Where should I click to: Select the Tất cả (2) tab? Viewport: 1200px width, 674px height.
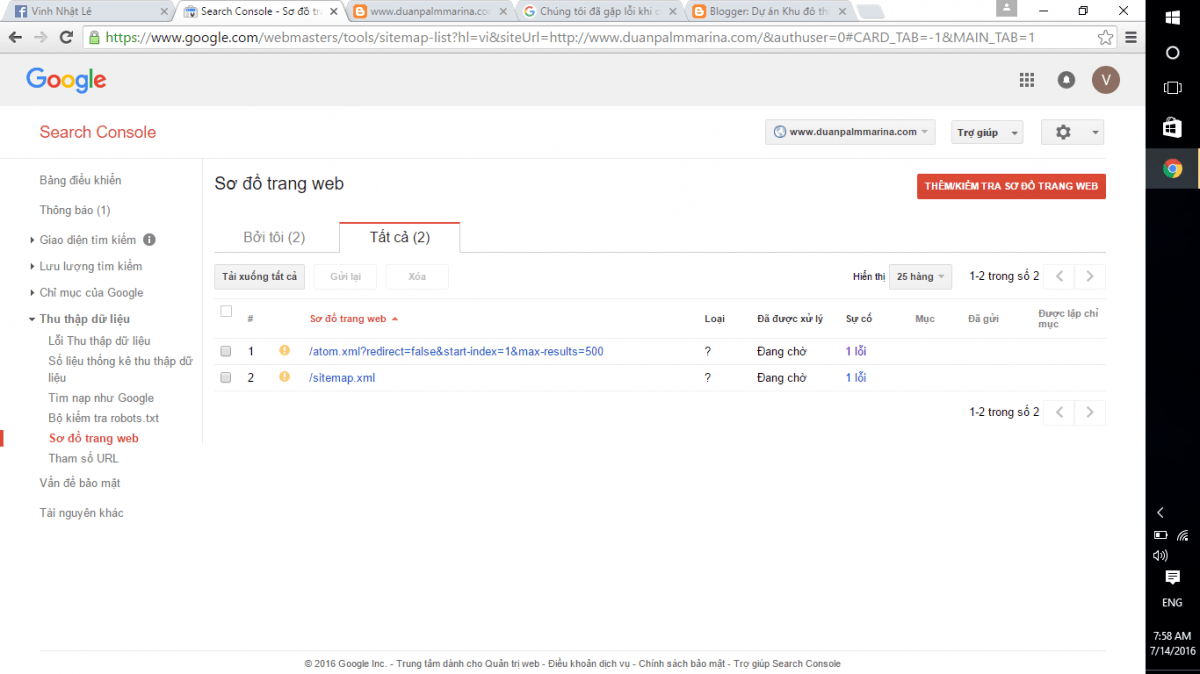point(399,237)
